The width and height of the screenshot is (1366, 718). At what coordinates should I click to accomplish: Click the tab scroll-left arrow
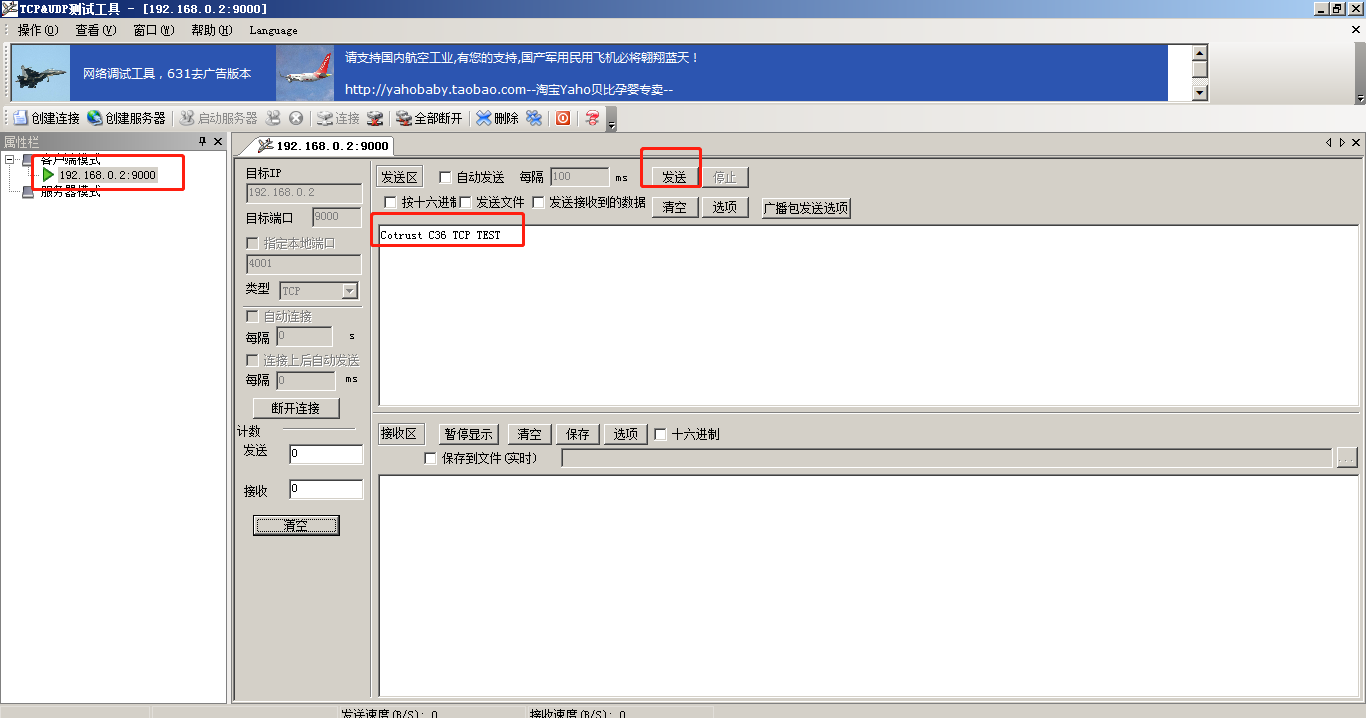pos(1329,143)
